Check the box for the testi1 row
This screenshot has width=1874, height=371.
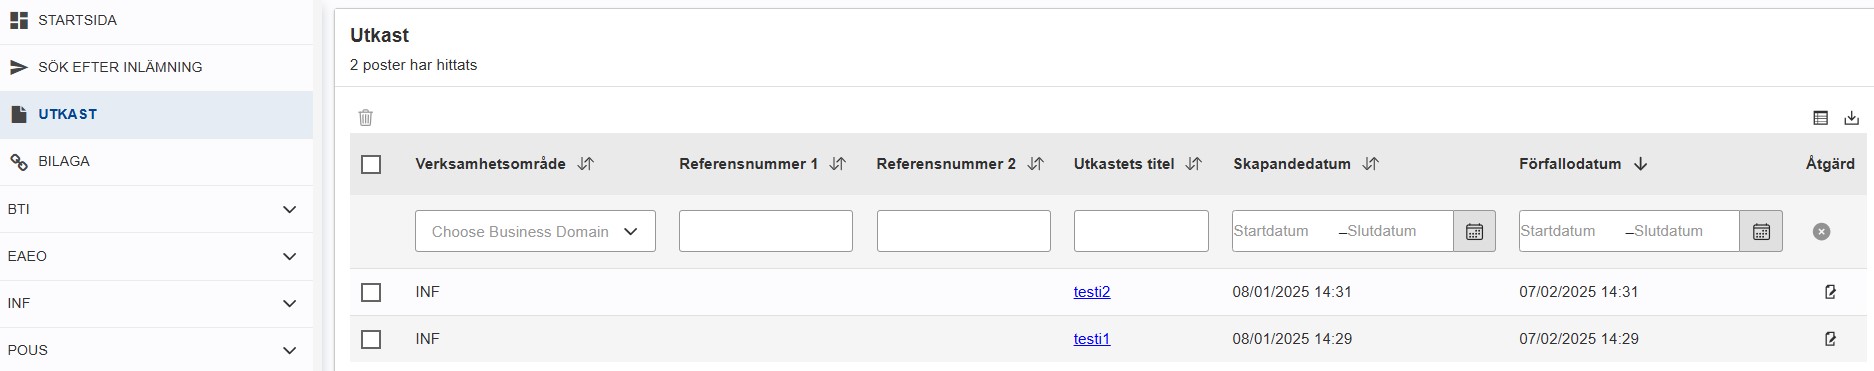tap(371, 339)
